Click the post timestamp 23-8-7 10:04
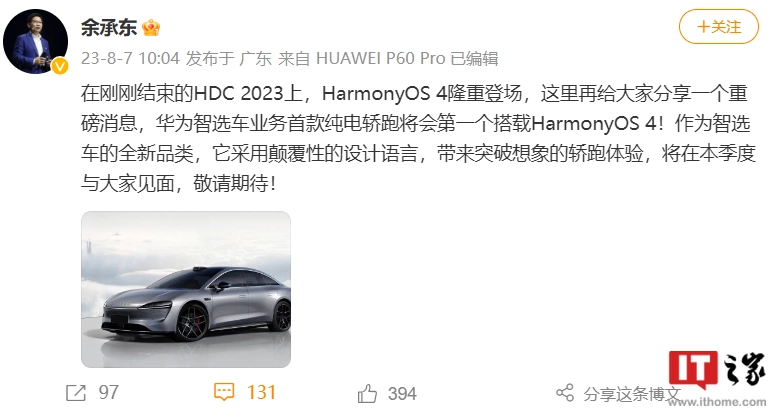The width and height of the screenshot is (778, 418). pyautogui.click(x=130, y=58)
